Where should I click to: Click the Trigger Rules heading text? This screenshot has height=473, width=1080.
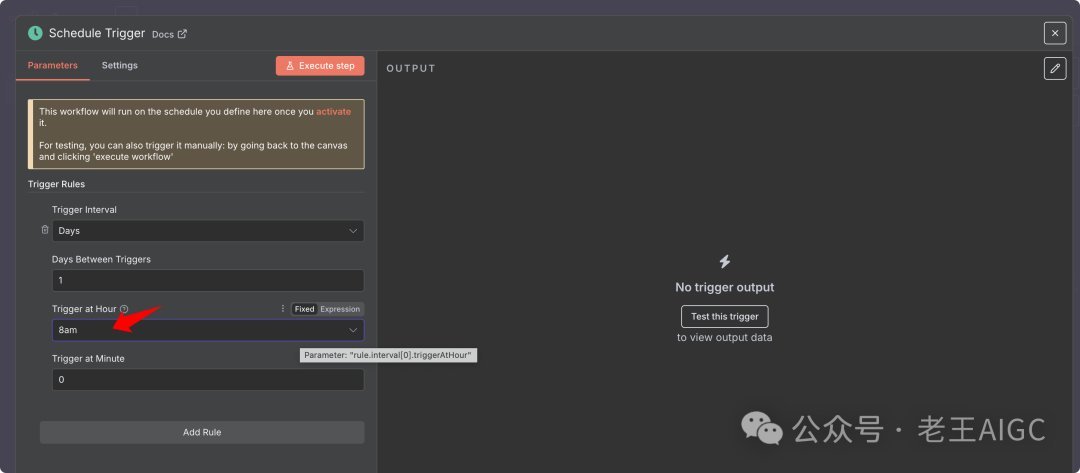pyautogui.click(x=56, y=184)
